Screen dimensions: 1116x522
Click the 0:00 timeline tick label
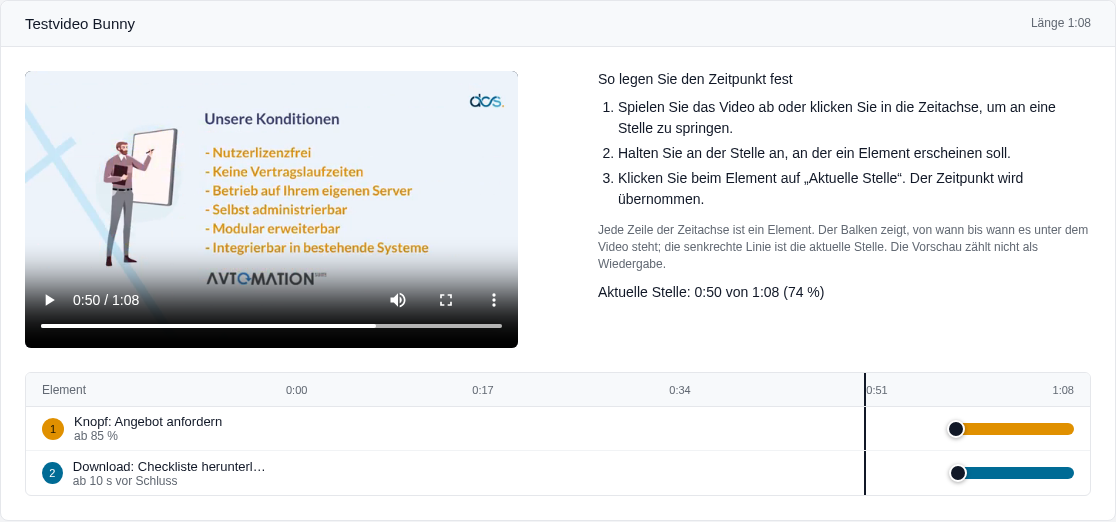coord(297,390)
